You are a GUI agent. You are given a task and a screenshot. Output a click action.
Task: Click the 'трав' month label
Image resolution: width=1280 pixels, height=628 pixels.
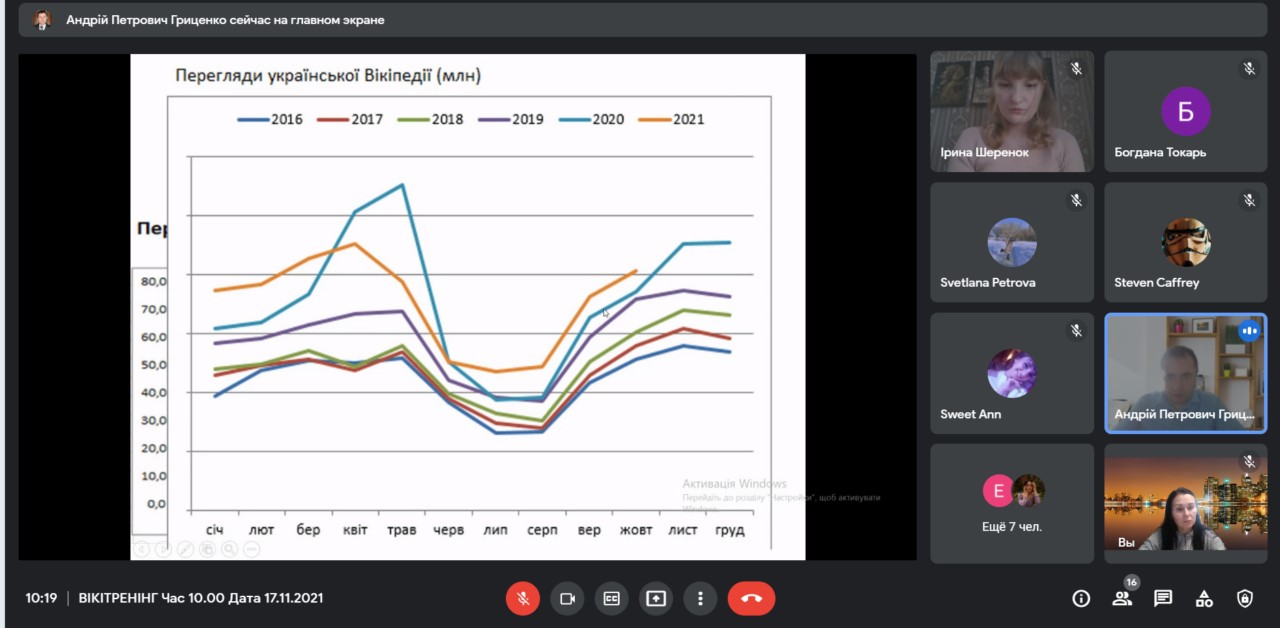pos(402,529)
